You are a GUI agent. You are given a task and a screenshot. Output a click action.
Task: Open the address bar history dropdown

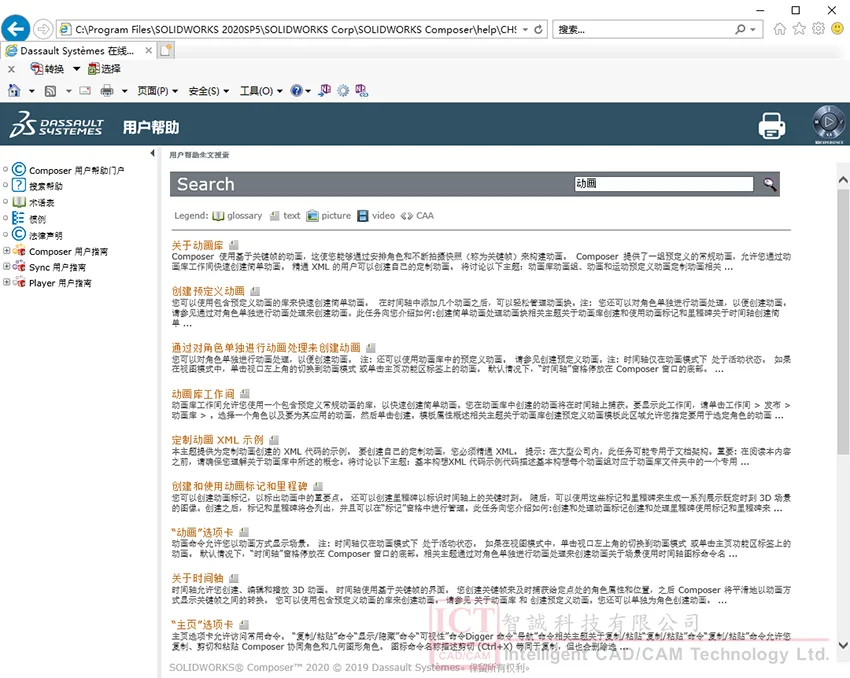[525, 29]
